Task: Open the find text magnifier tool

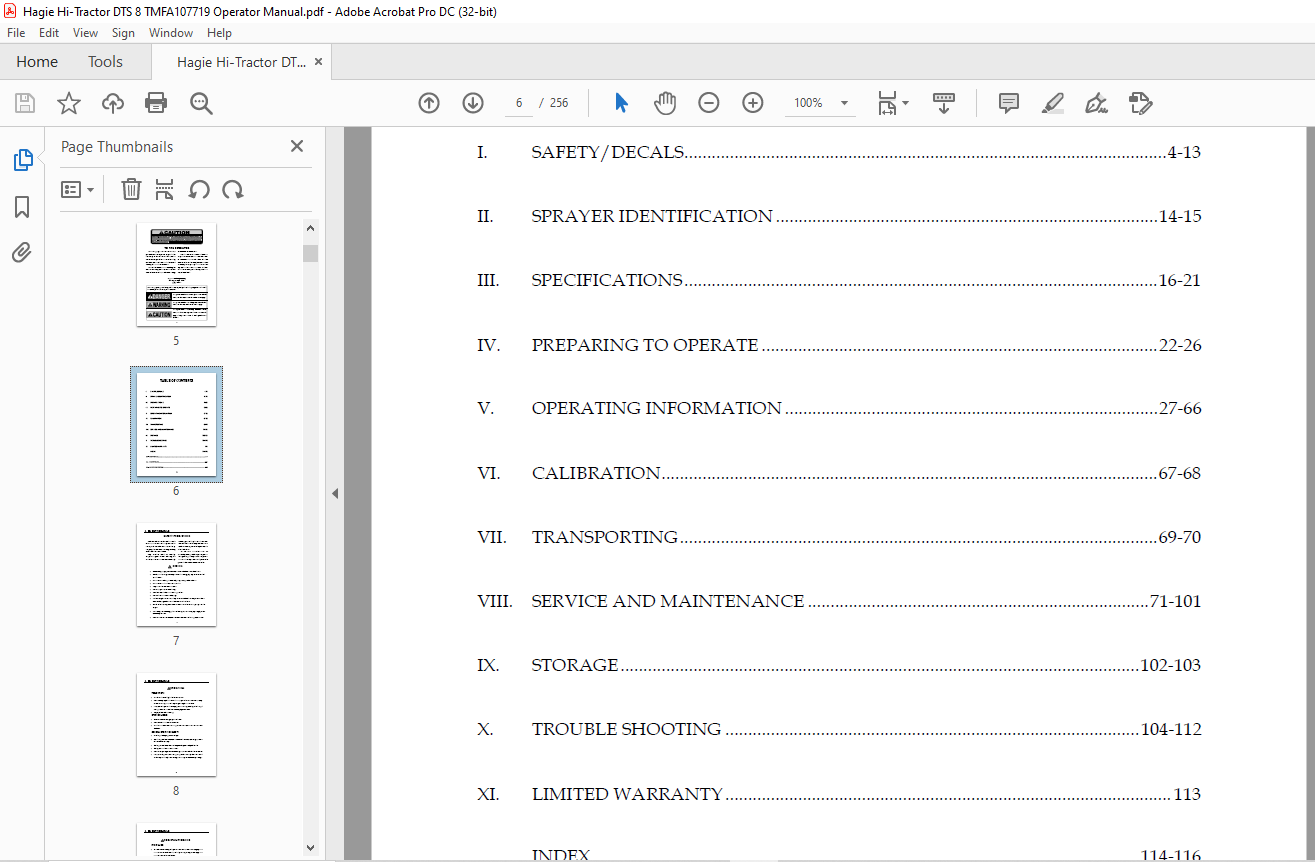Action: [x=201, y=103]
